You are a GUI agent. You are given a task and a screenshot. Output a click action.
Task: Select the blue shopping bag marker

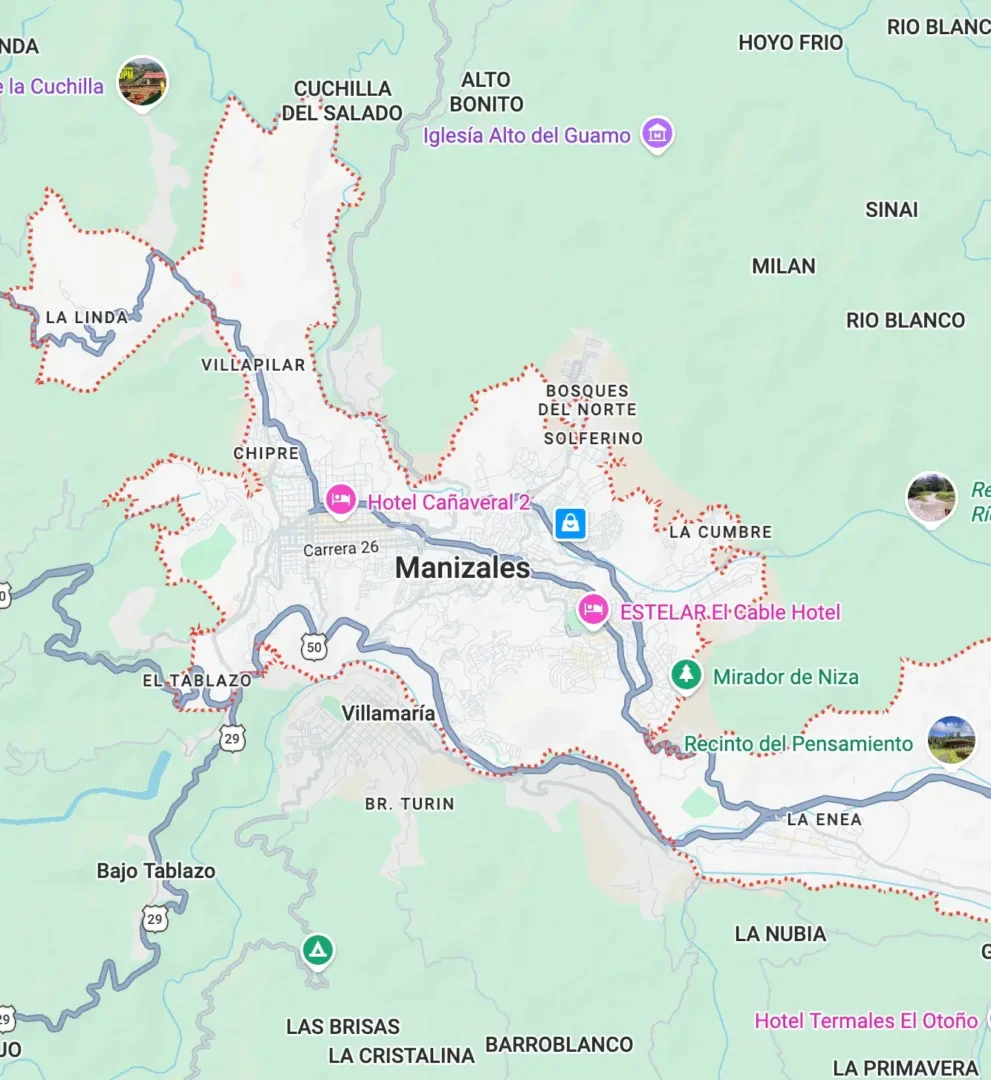coord(570,523)
